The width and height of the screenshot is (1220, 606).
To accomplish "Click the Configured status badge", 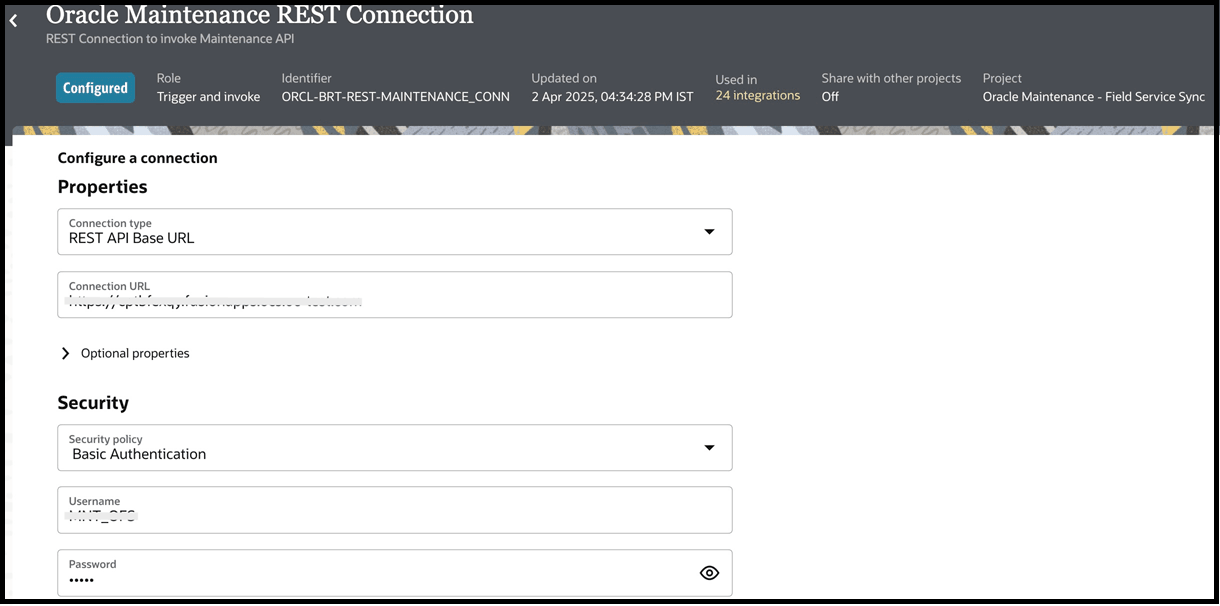I will point(96,88).
